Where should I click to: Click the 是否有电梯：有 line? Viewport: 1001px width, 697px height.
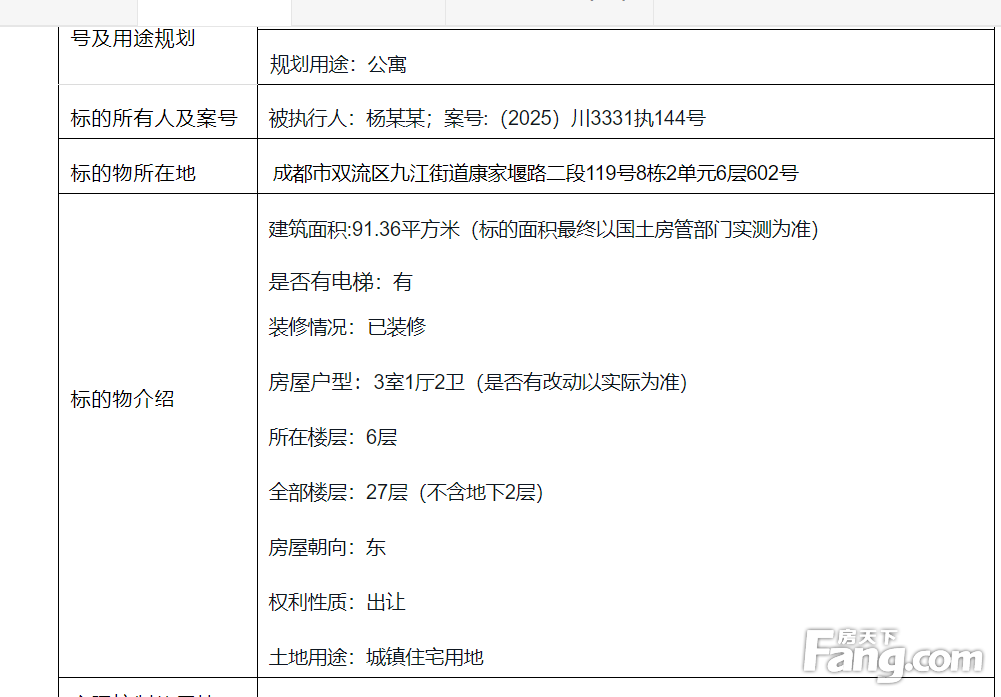click(x=340, y=282)
